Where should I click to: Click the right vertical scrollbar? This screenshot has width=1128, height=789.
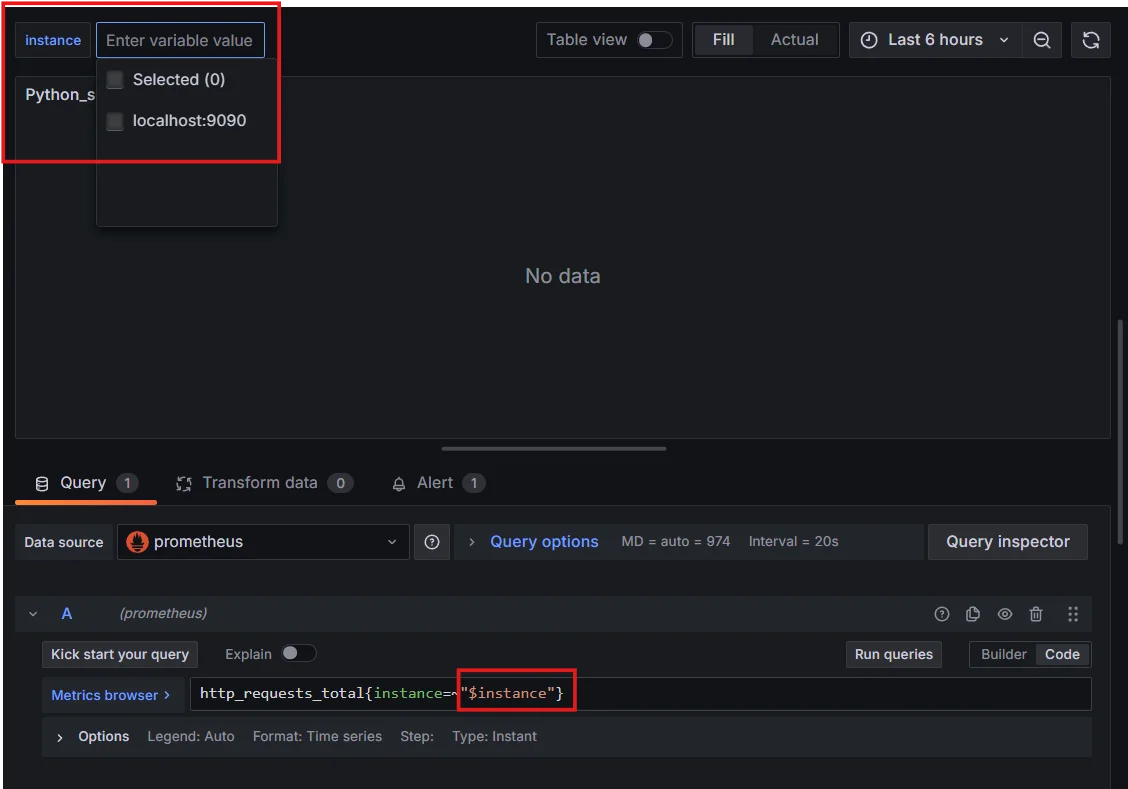[1120, 432]
